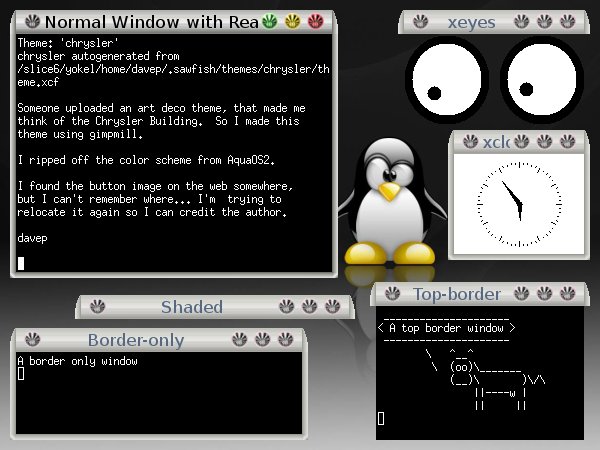Click green button in Normal Window title bar
600x450 pixels.
[270, 21]
